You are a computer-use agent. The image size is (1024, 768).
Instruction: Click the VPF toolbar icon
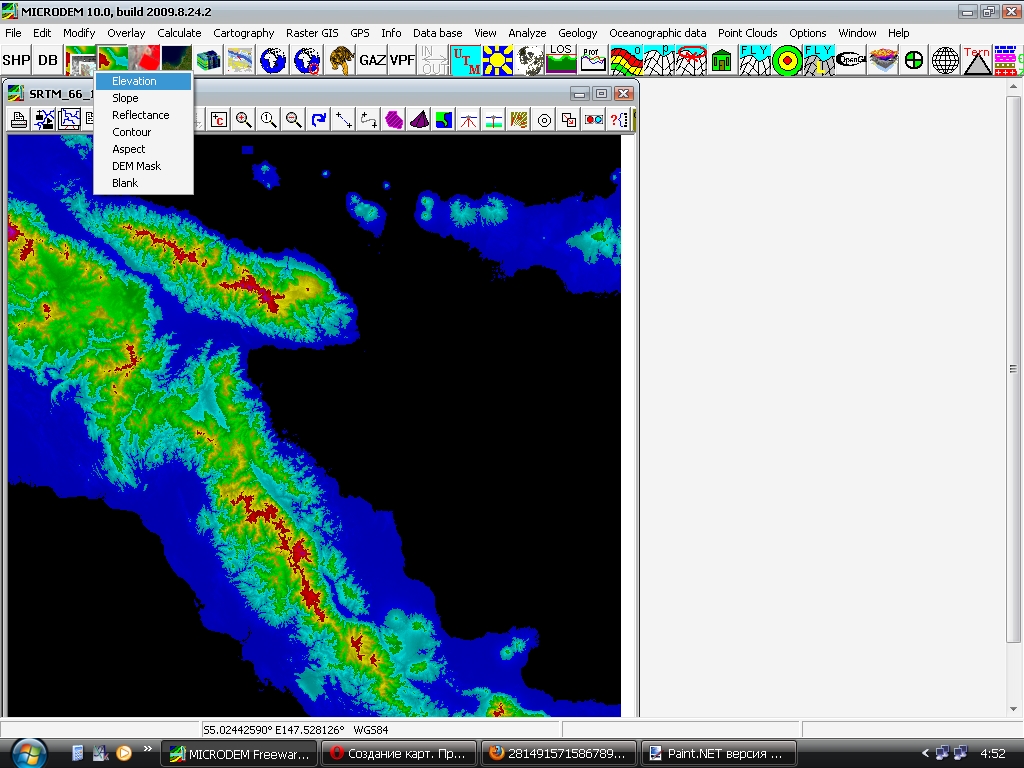[402, 60]
